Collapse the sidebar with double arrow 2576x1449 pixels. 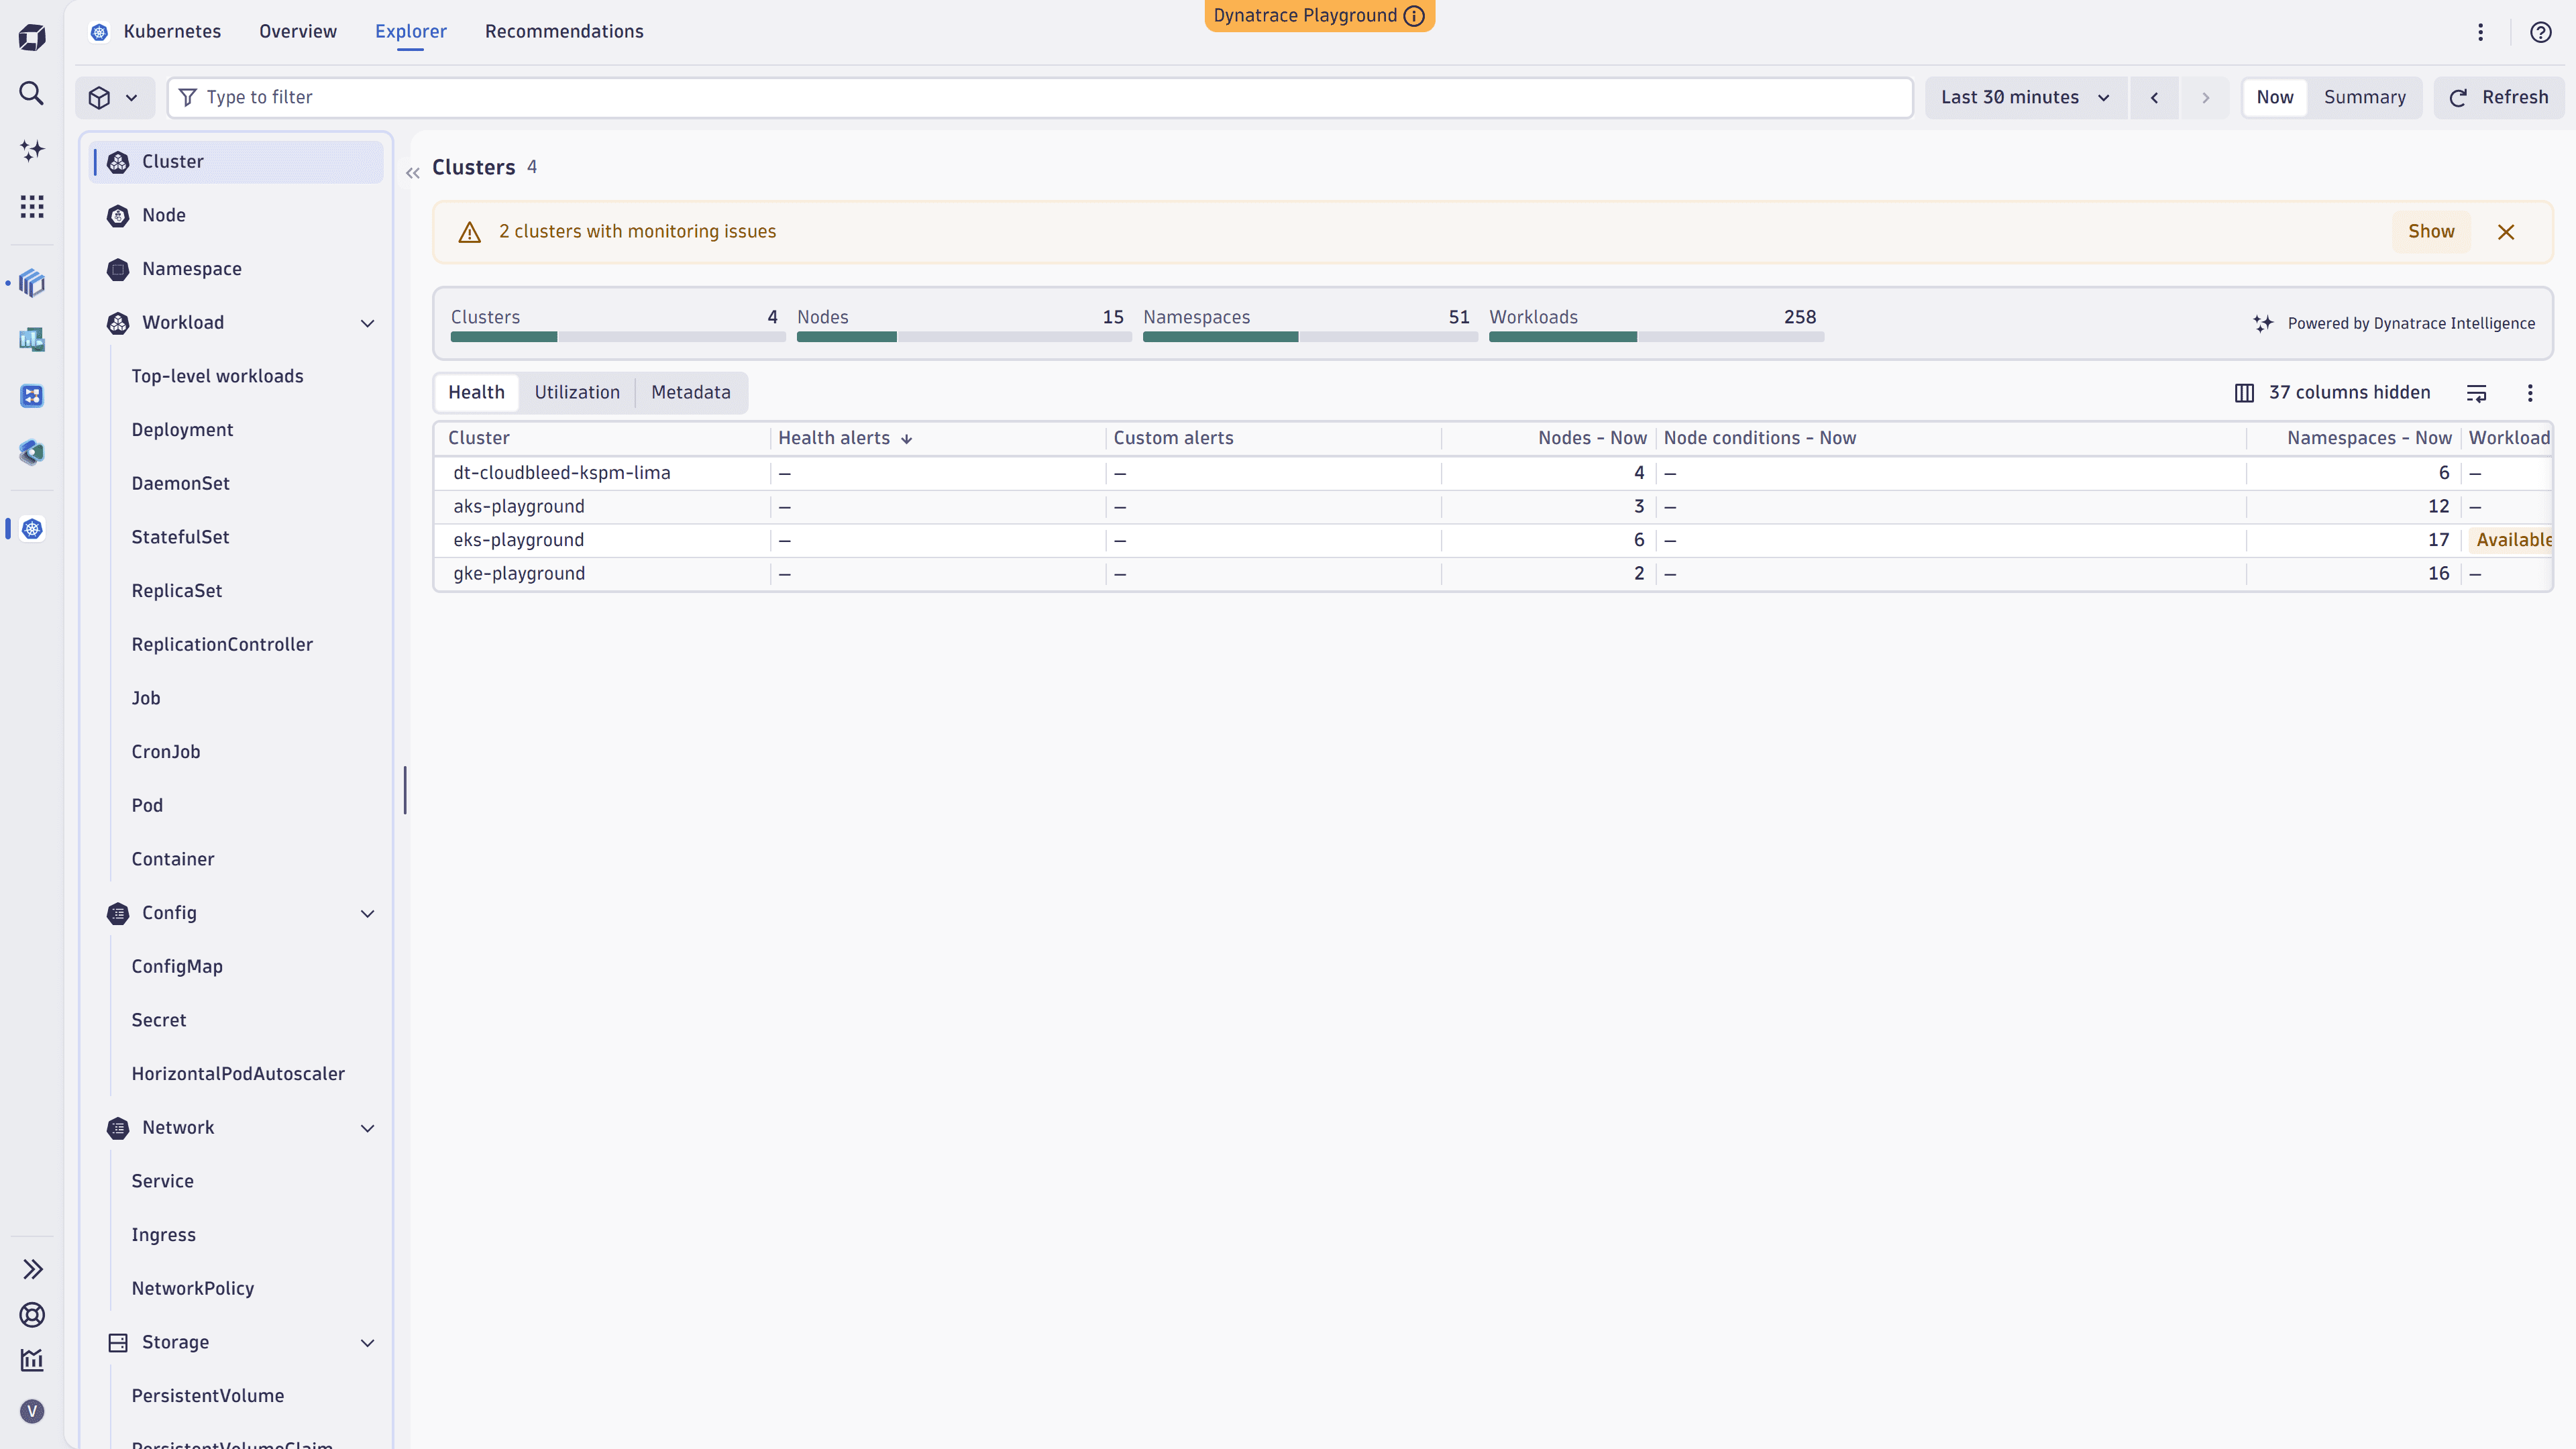413,173
